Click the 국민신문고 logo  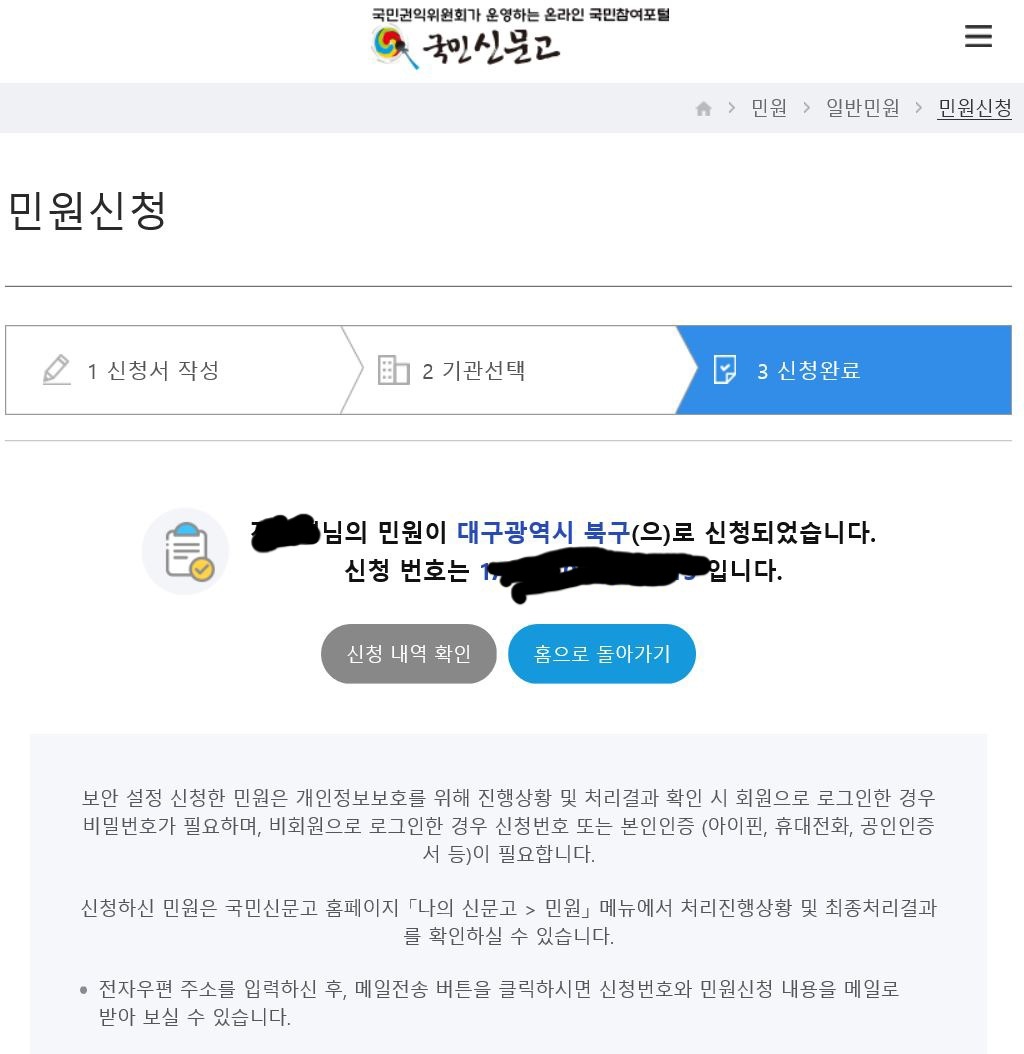point(465,47)
